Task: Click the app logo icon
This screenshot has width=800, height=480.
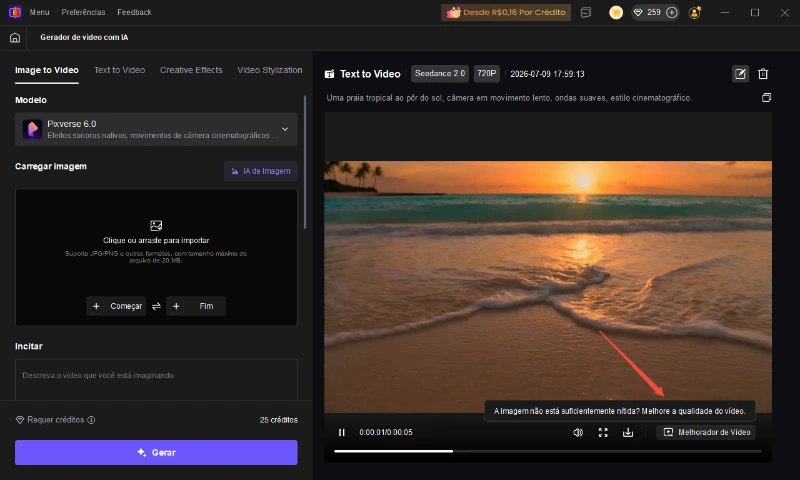Action: [x=15, y=12]
